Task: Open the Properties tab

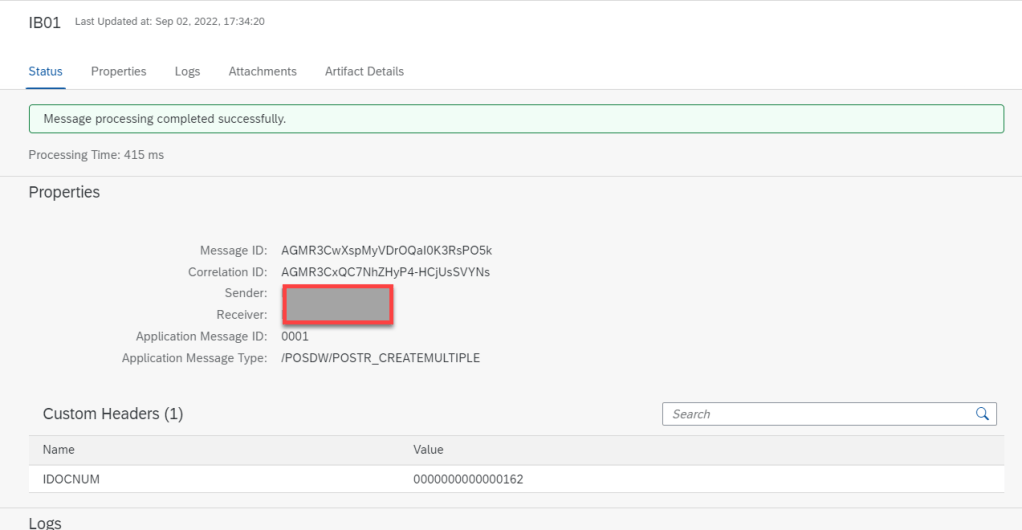Action: (119, 71)
